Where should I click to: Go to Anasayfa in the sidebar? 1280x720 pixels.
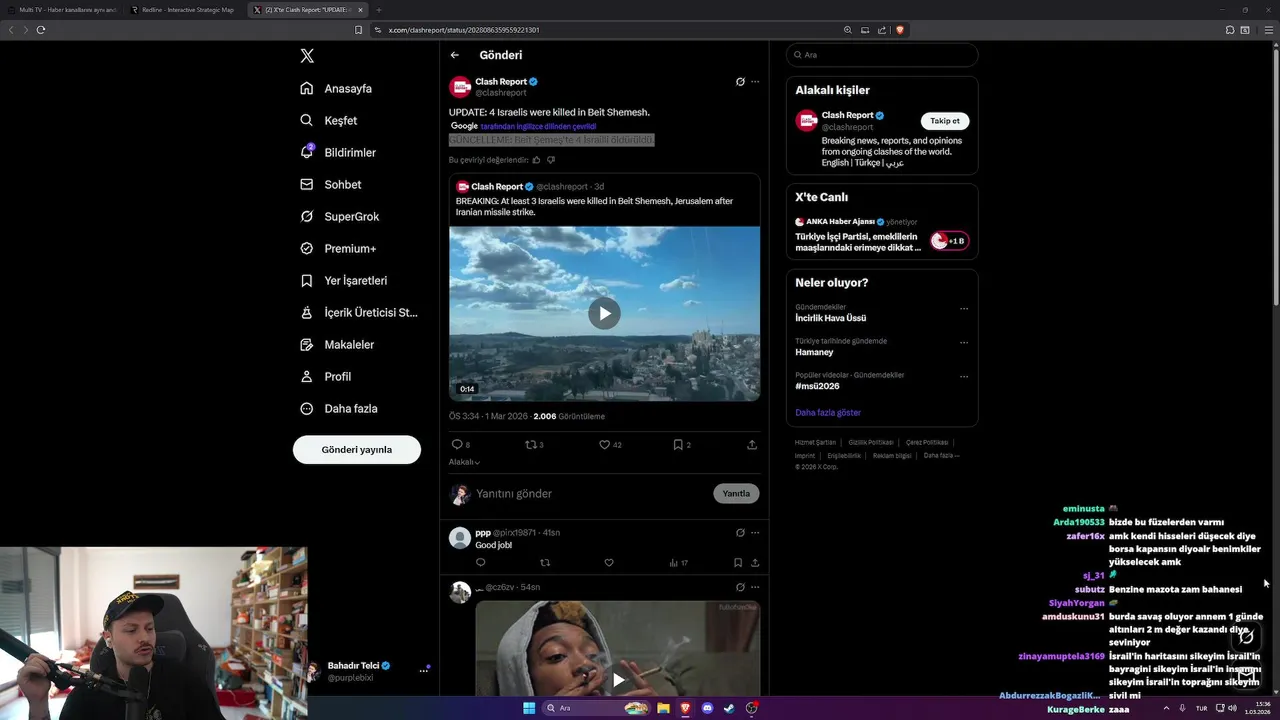click(336, 88)
